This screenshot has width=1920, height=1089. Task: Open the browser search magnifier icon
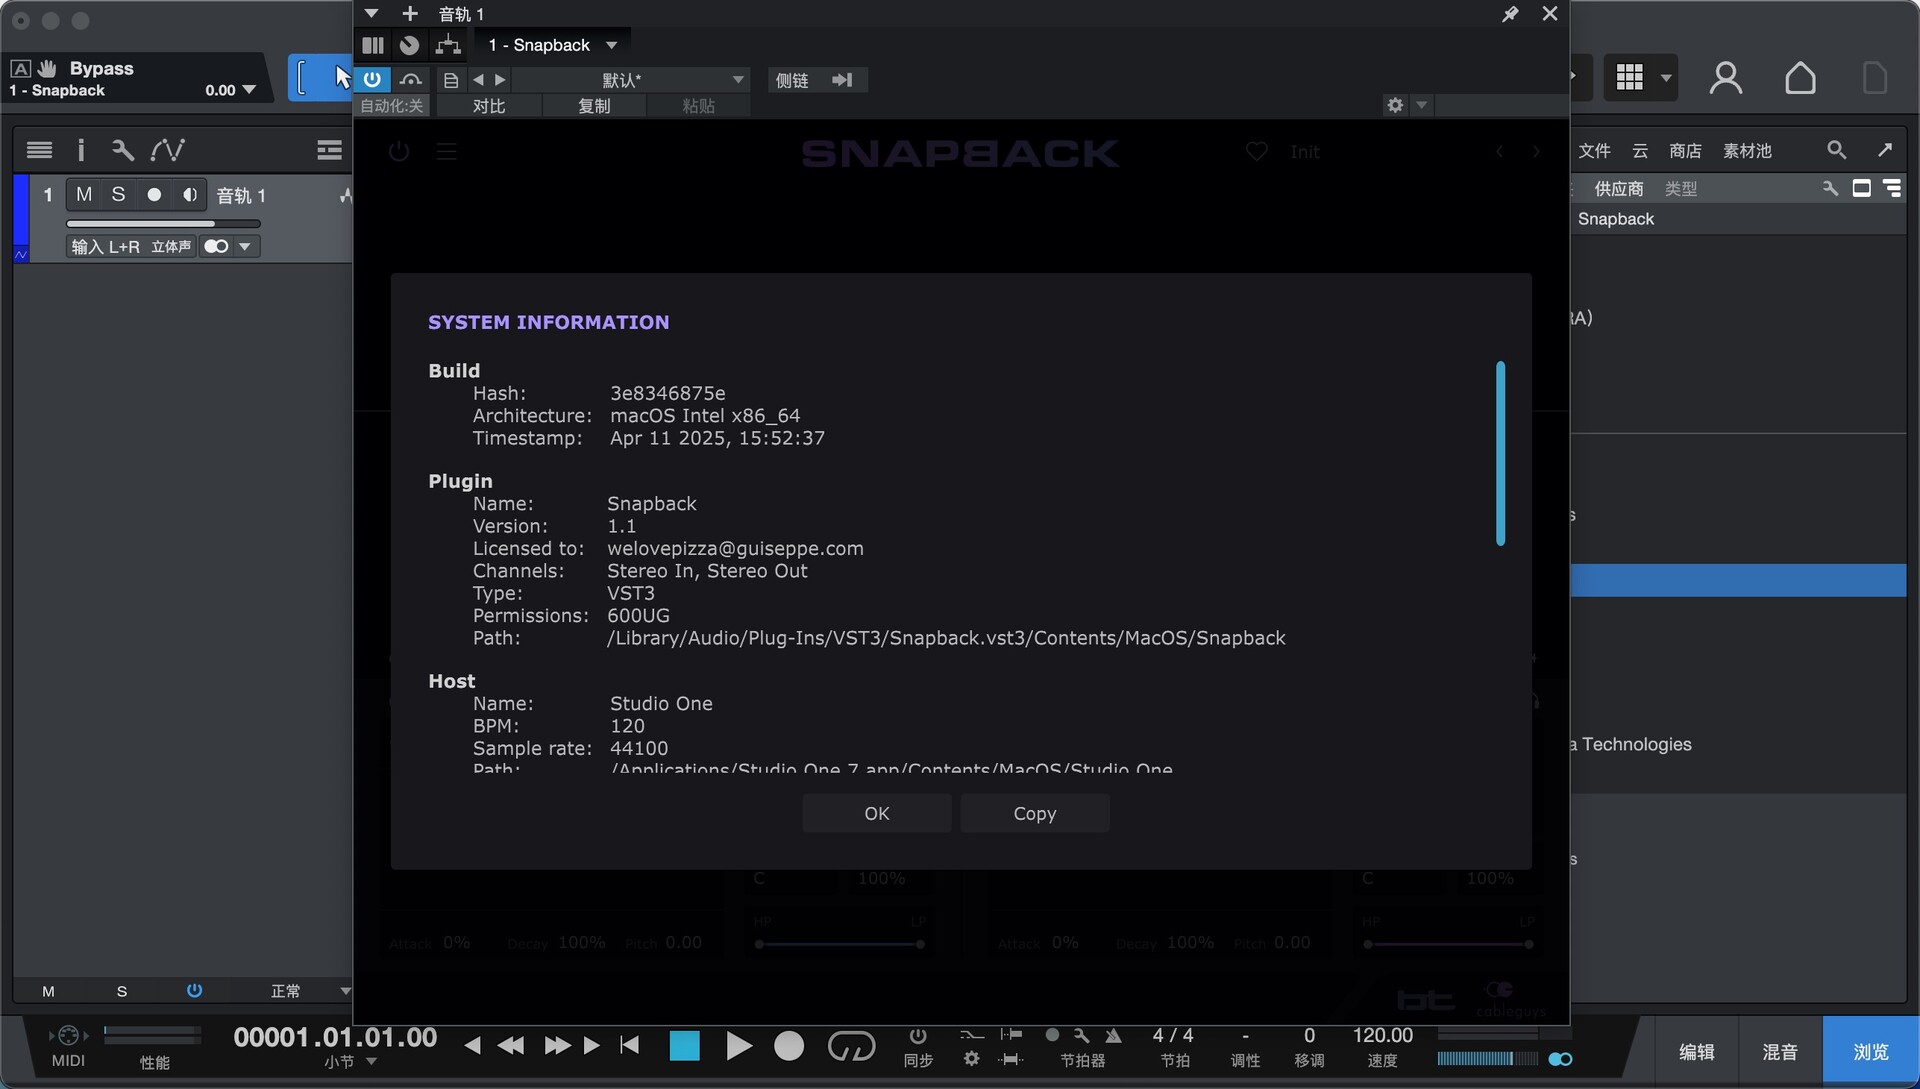point(1836,150)
